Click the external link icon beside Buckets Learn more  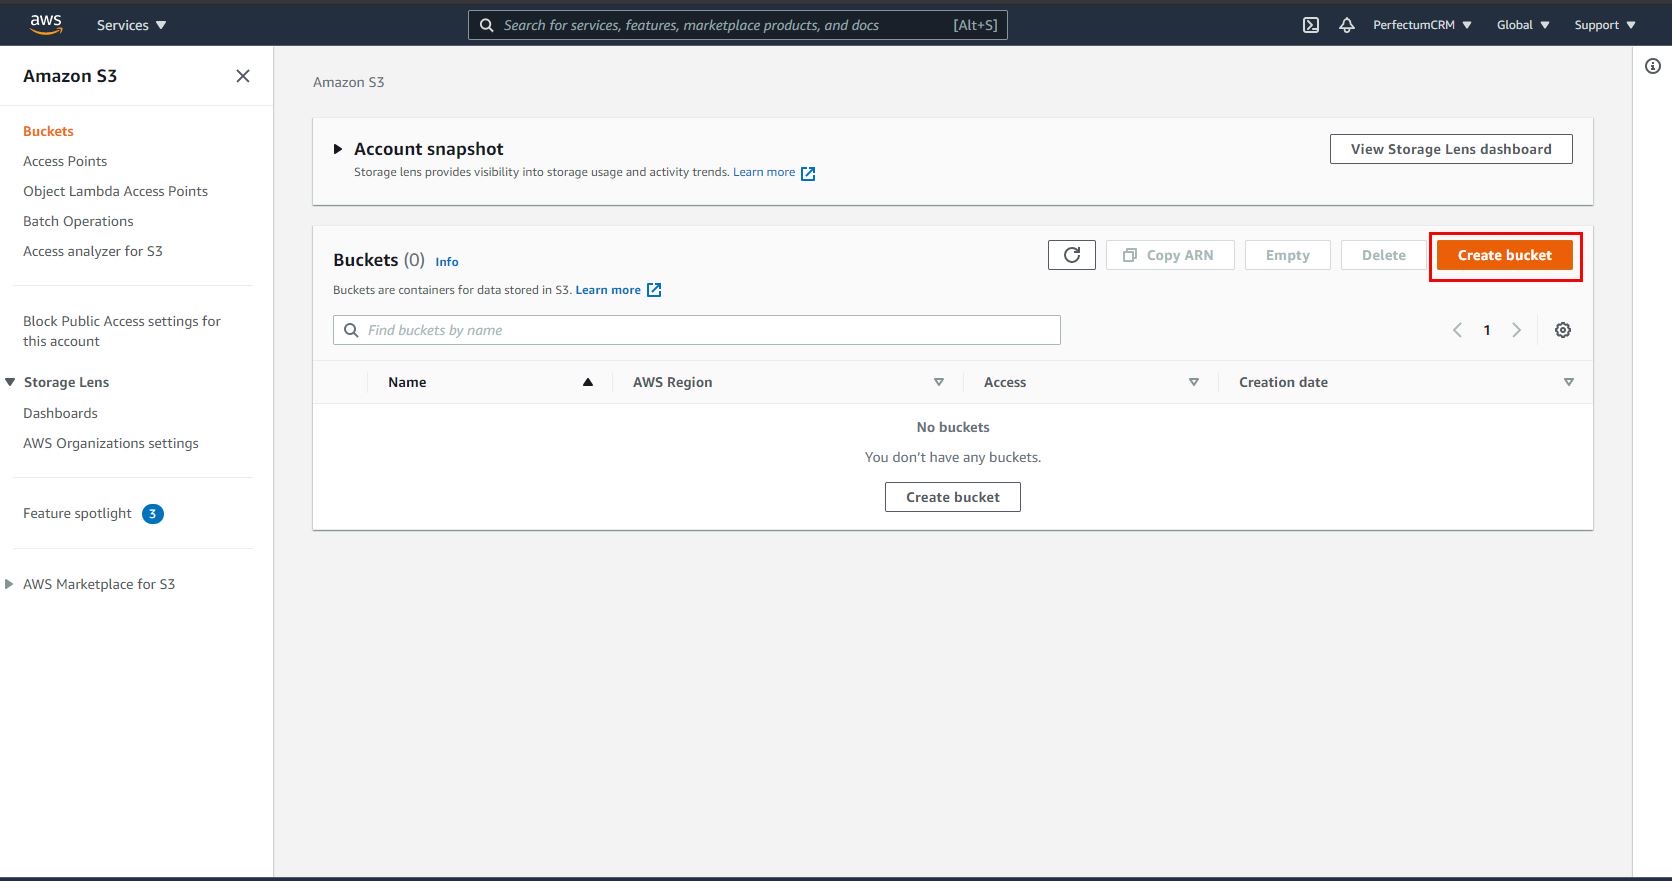pos(654,290)
